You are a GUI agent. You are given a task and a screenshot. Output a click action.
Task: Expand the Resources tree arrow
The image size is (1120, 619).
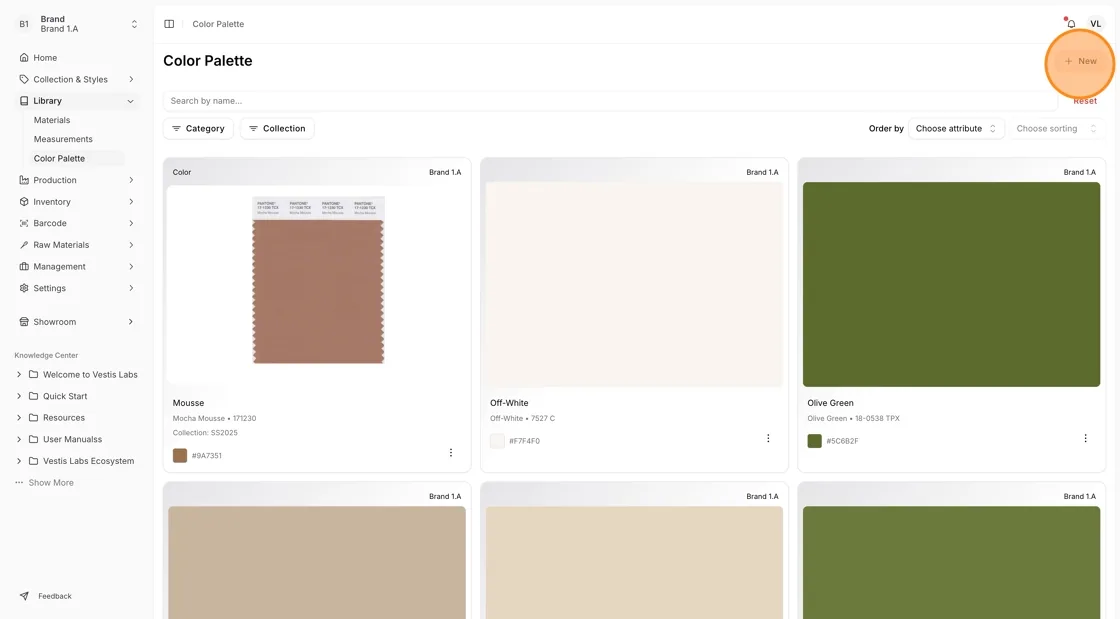click(x=19, y=418)
